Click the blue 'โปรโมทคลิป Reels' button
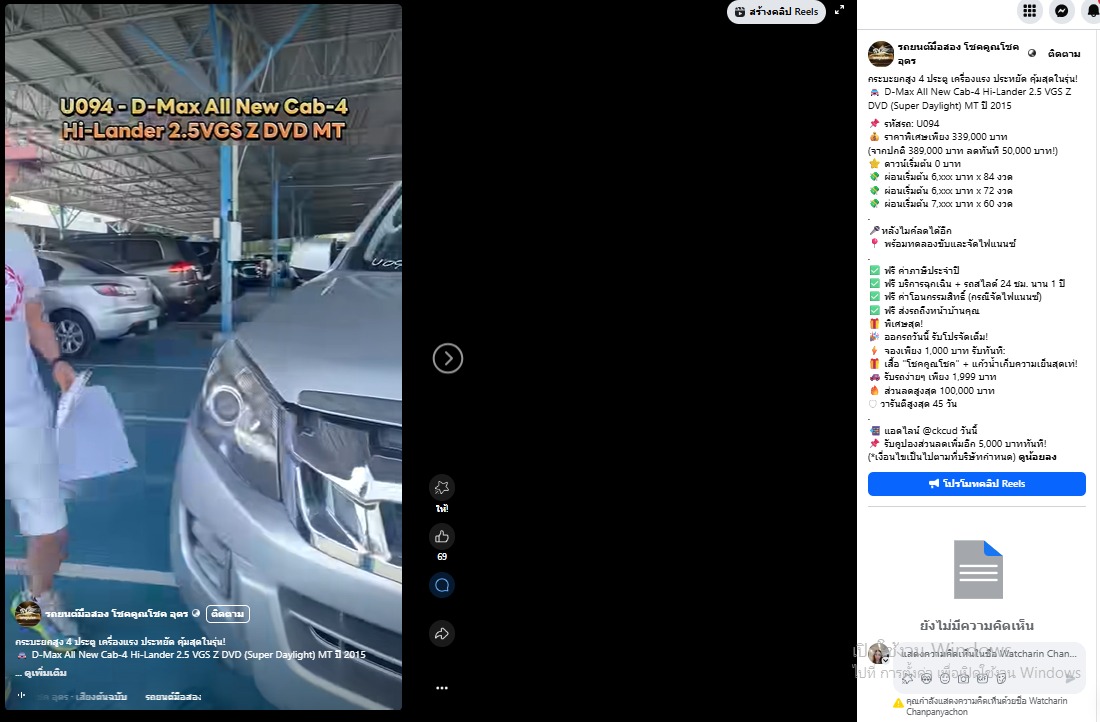This screenshot has height=722, width=1100. point(977,483)
